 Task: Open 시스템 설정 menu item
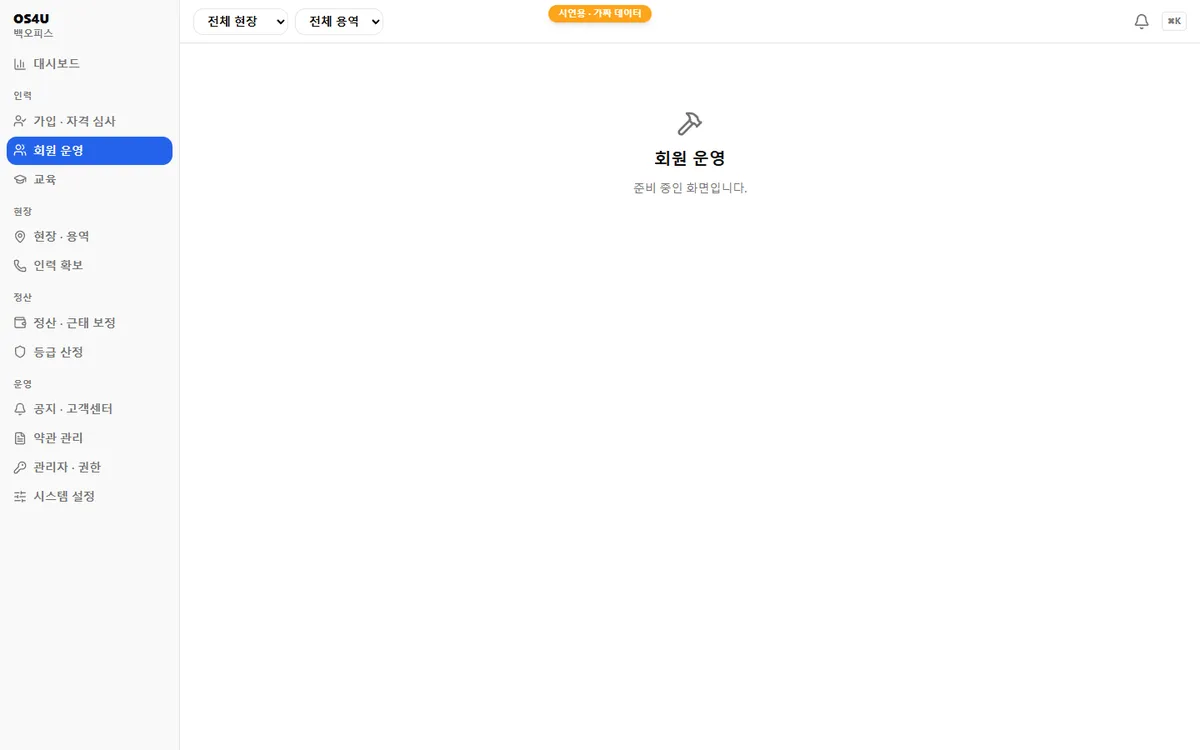click(90, 496)
